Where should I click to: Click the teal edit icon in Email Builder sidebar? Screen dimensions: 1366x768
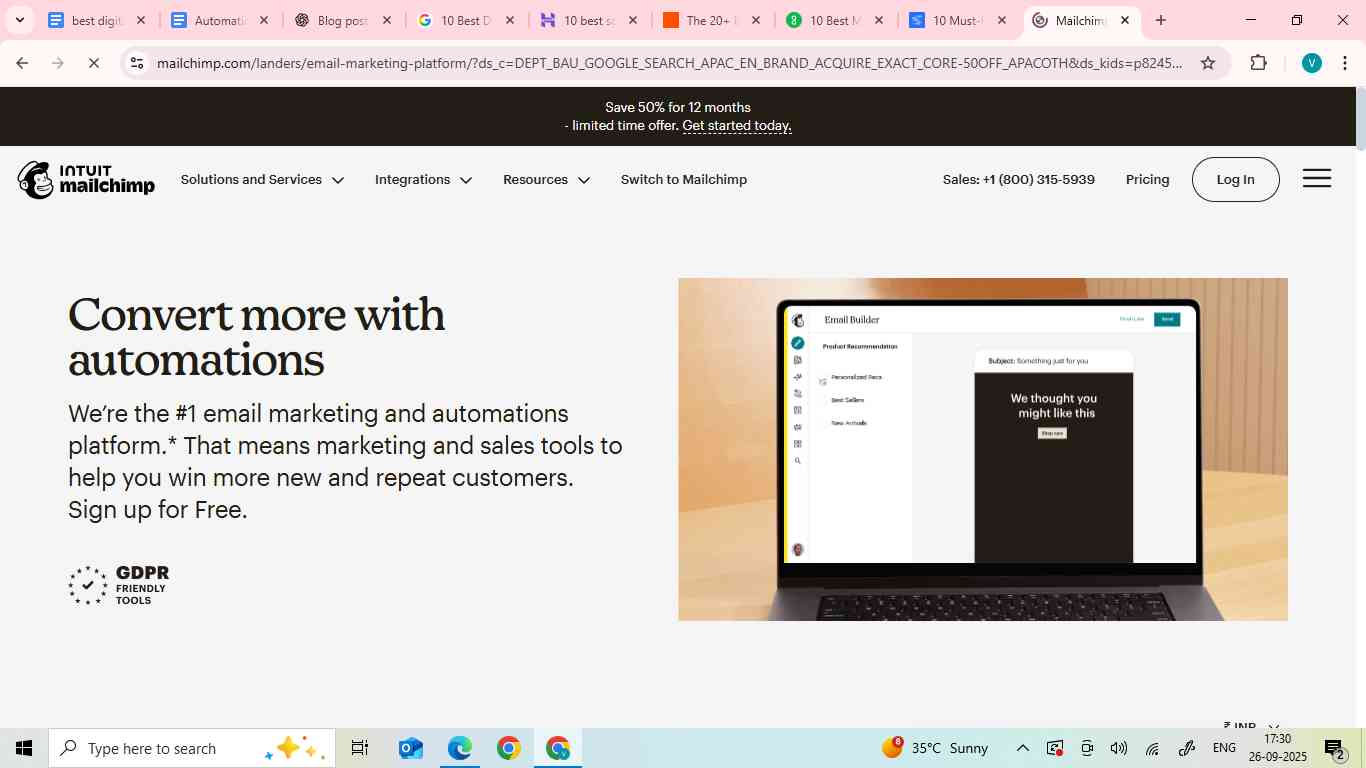click(x=797, y=342)
